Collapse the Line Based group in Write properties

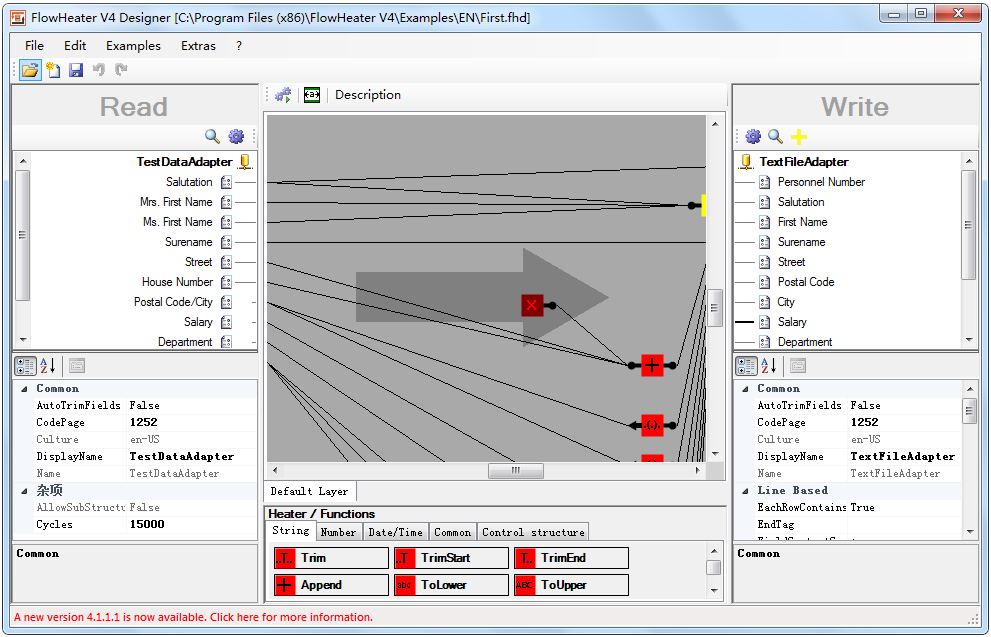pyautogui.click(x=745, y=490)
